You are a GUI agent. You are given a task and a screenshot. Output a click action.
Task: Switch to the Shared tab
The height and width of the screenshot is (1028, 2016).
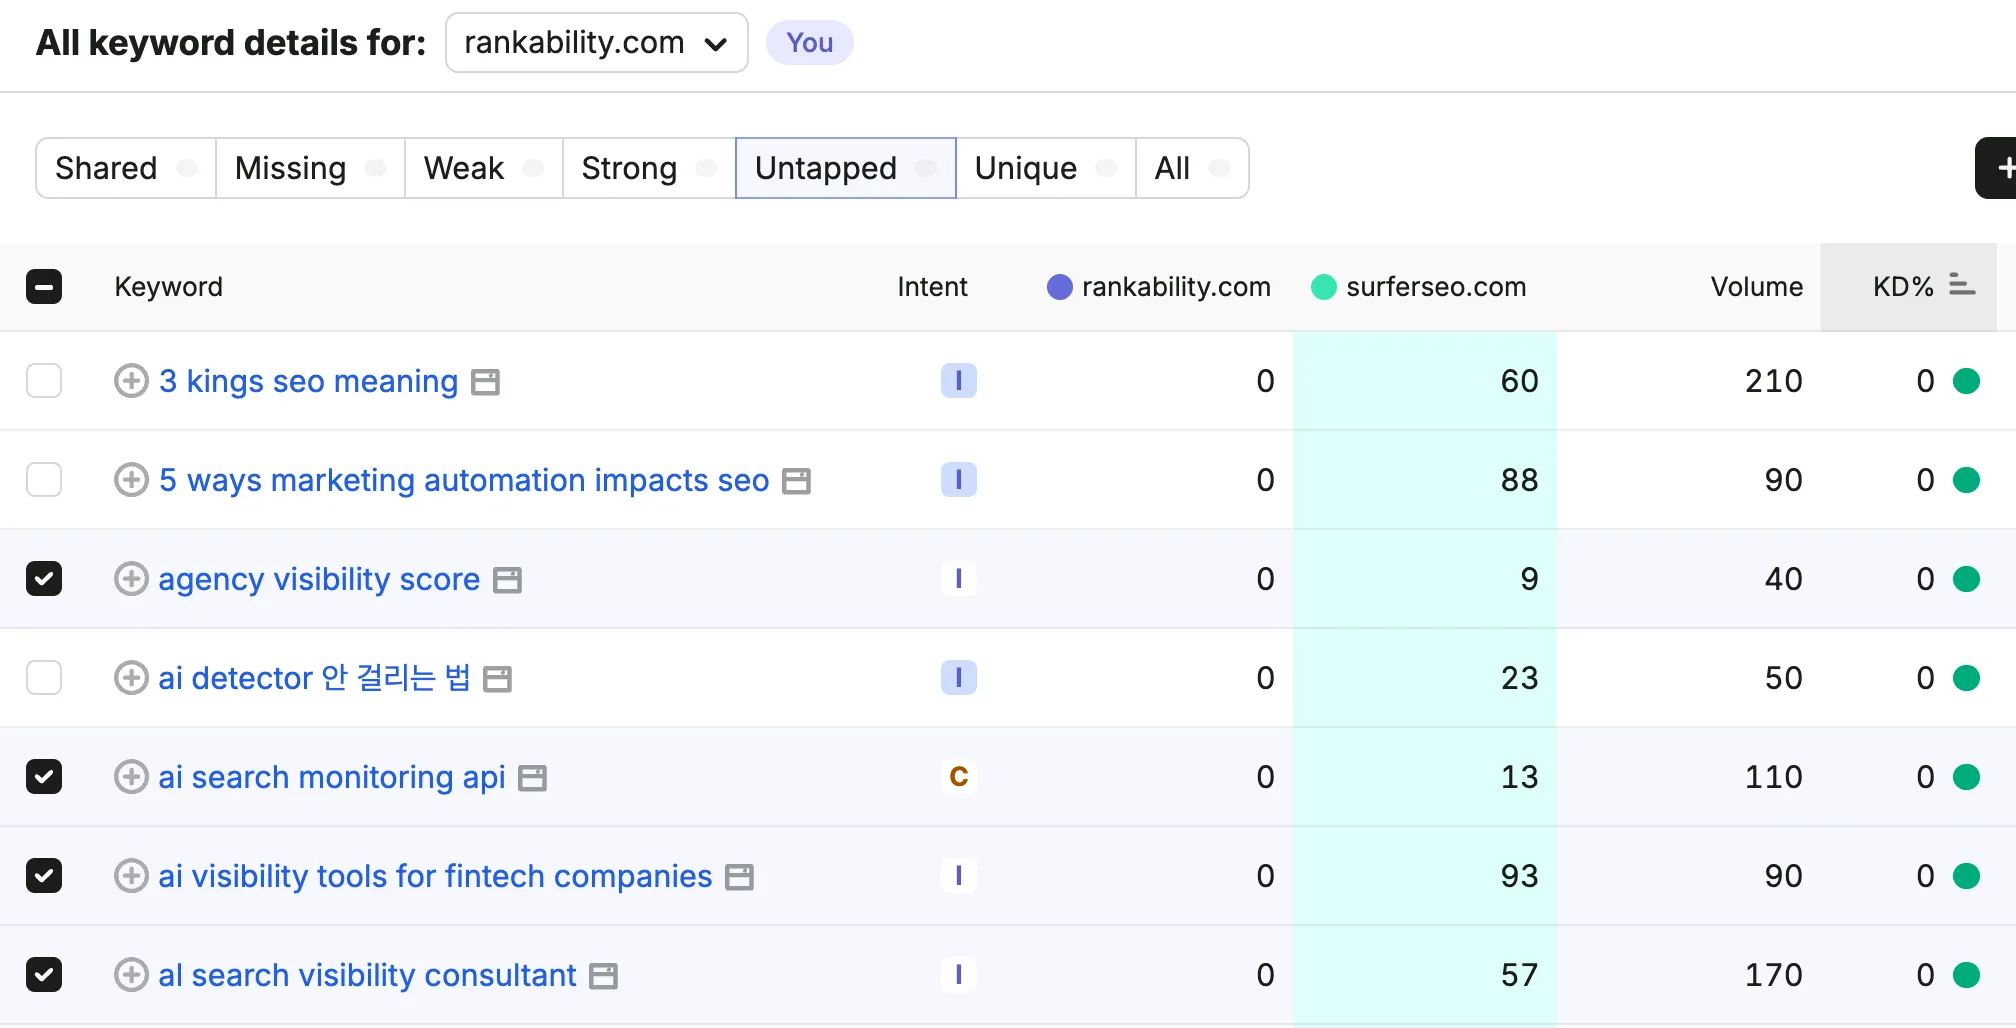[126, 168]
